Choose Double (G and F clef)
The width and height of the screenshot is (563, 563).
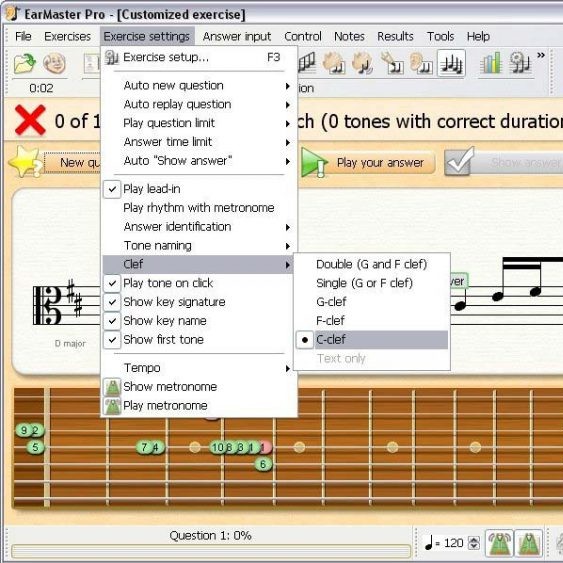(x=372, y=264)
